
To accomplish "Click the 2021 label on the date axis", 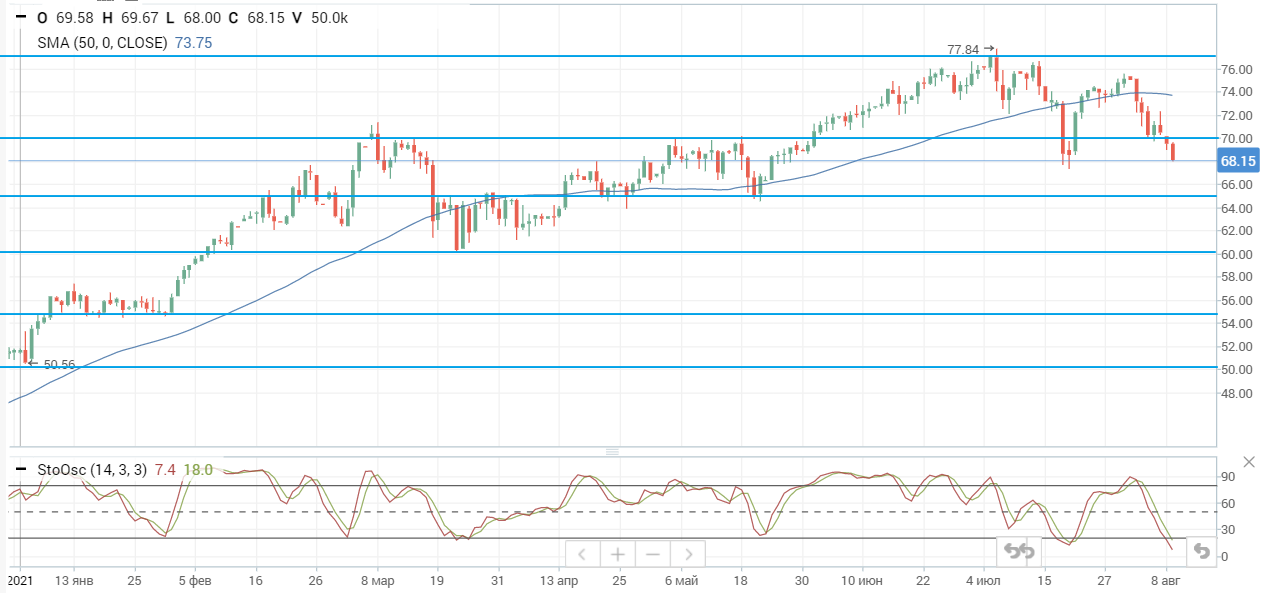I will click(20, 580).
